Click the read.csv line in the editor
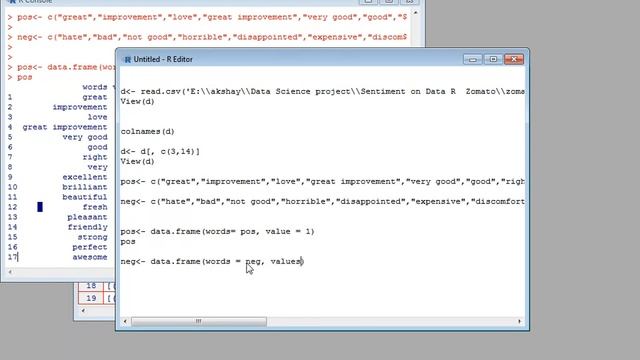This screenshot has height=360, width=640. (322, 91)
